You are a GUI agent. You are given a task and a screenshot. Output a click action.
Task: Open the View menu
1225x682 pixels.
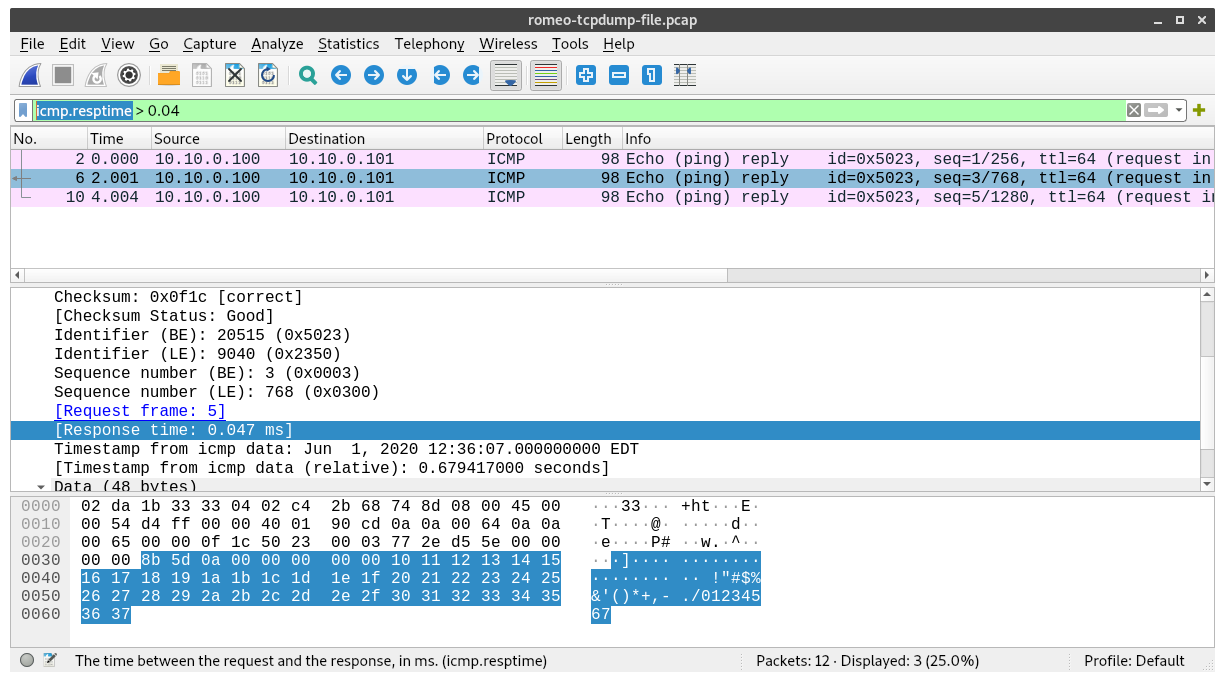pyautogui.click(x=117, y=44)
